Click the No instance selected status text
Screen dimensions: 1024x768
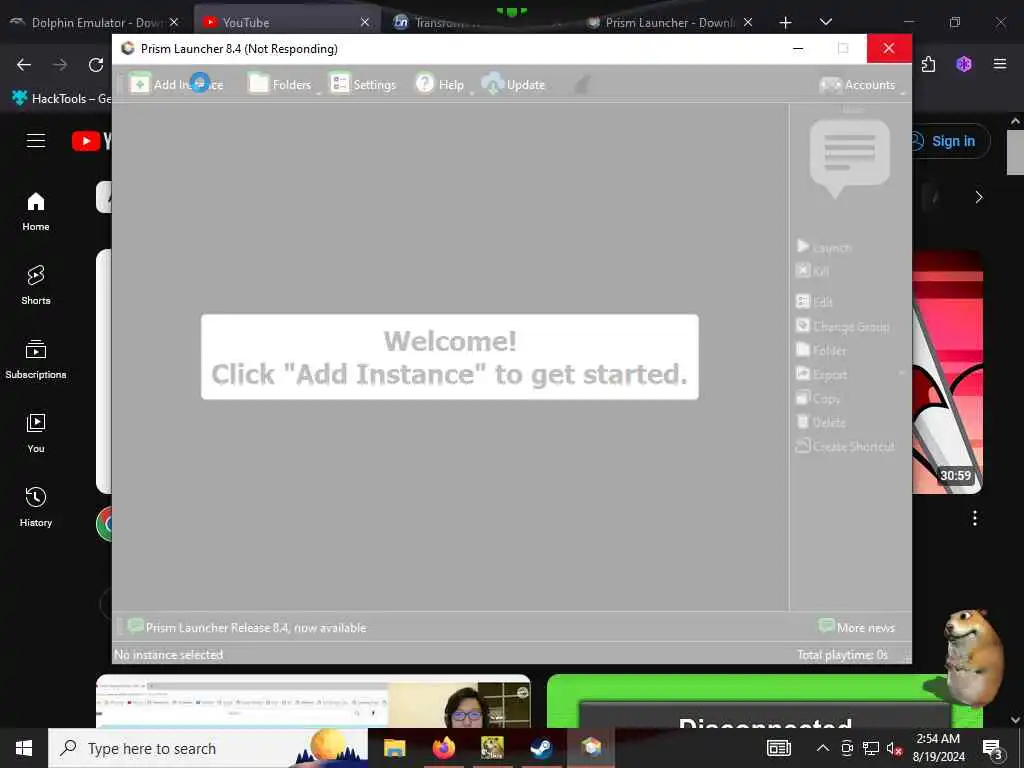[168, 654]
